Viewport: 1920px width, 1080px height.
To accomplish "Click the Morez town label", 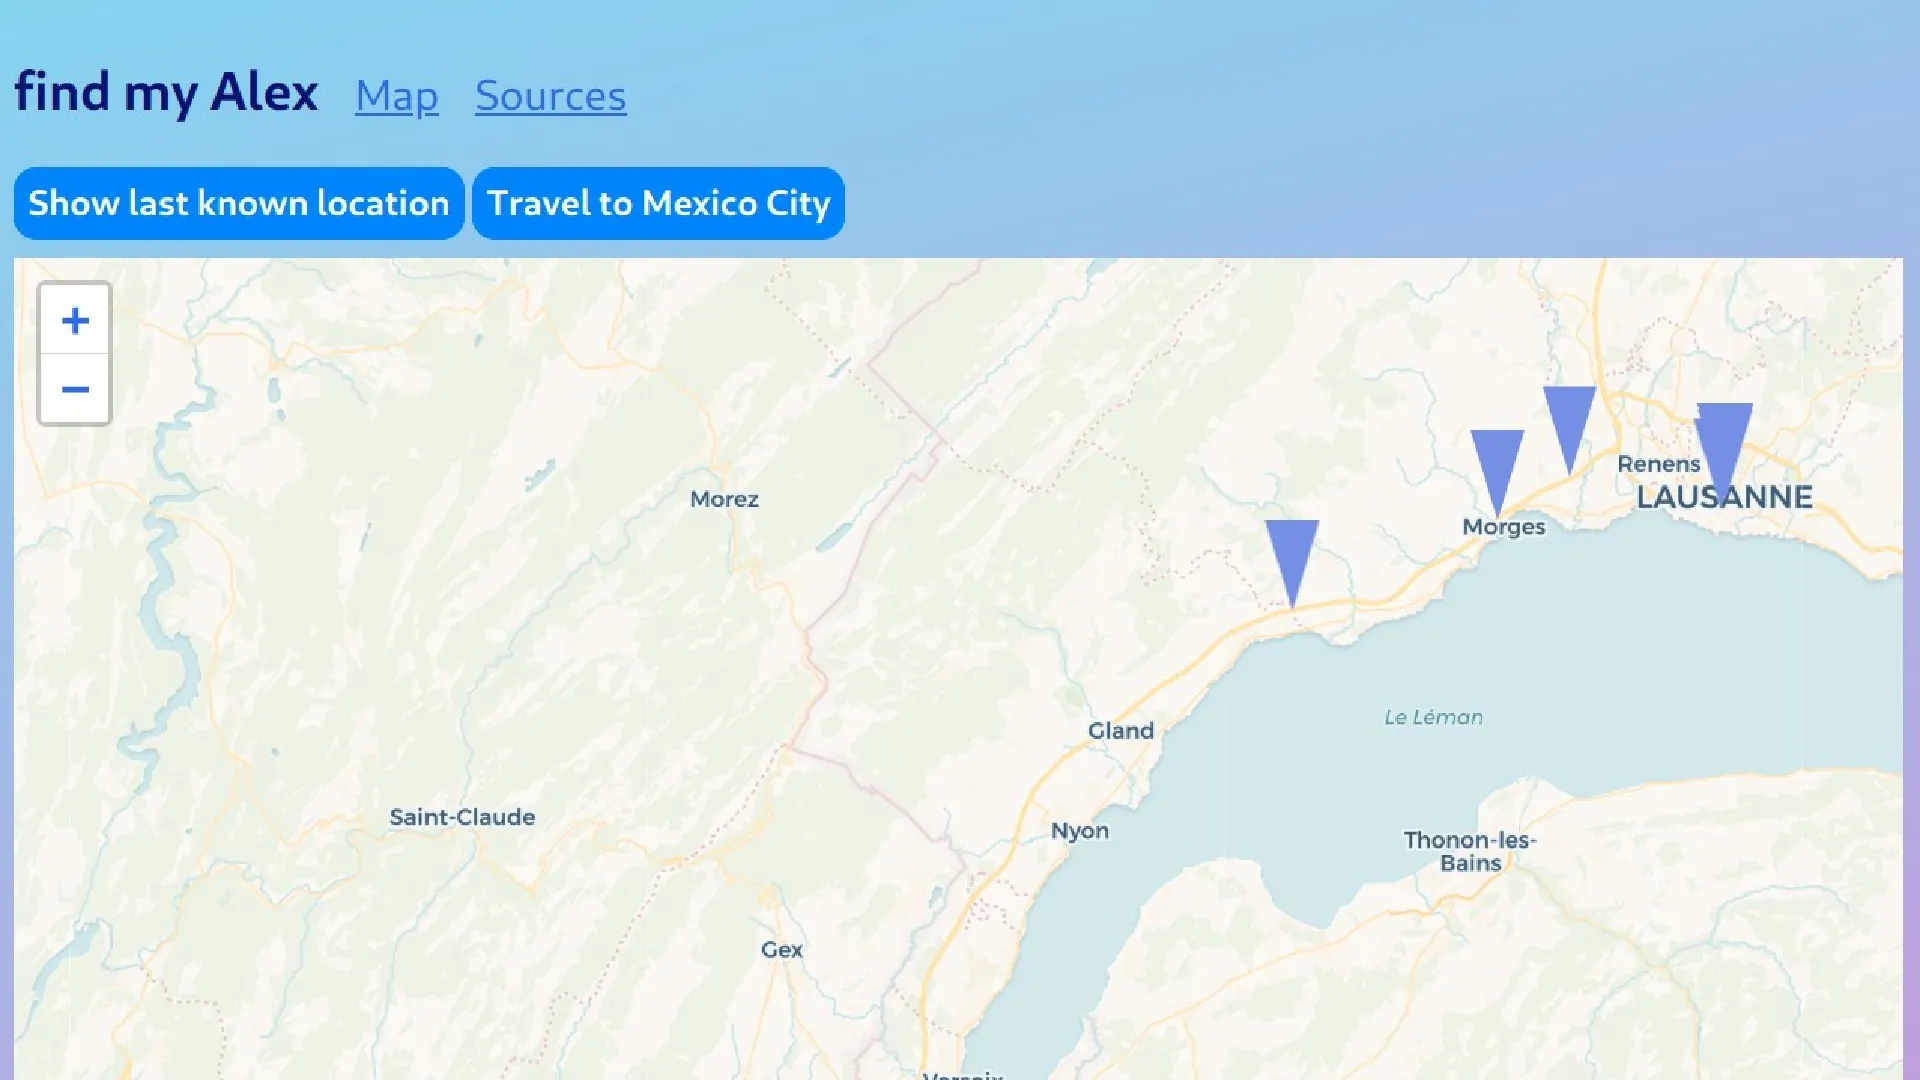I will [724, 499].
